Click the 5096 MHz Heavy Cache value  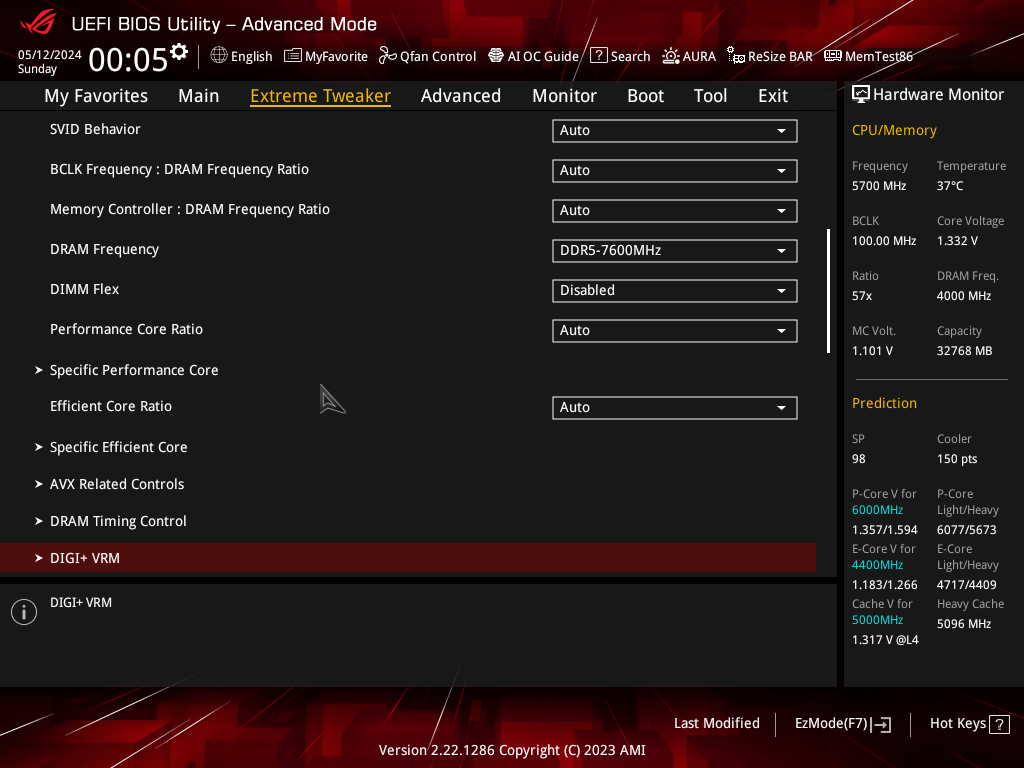(964, 624)
